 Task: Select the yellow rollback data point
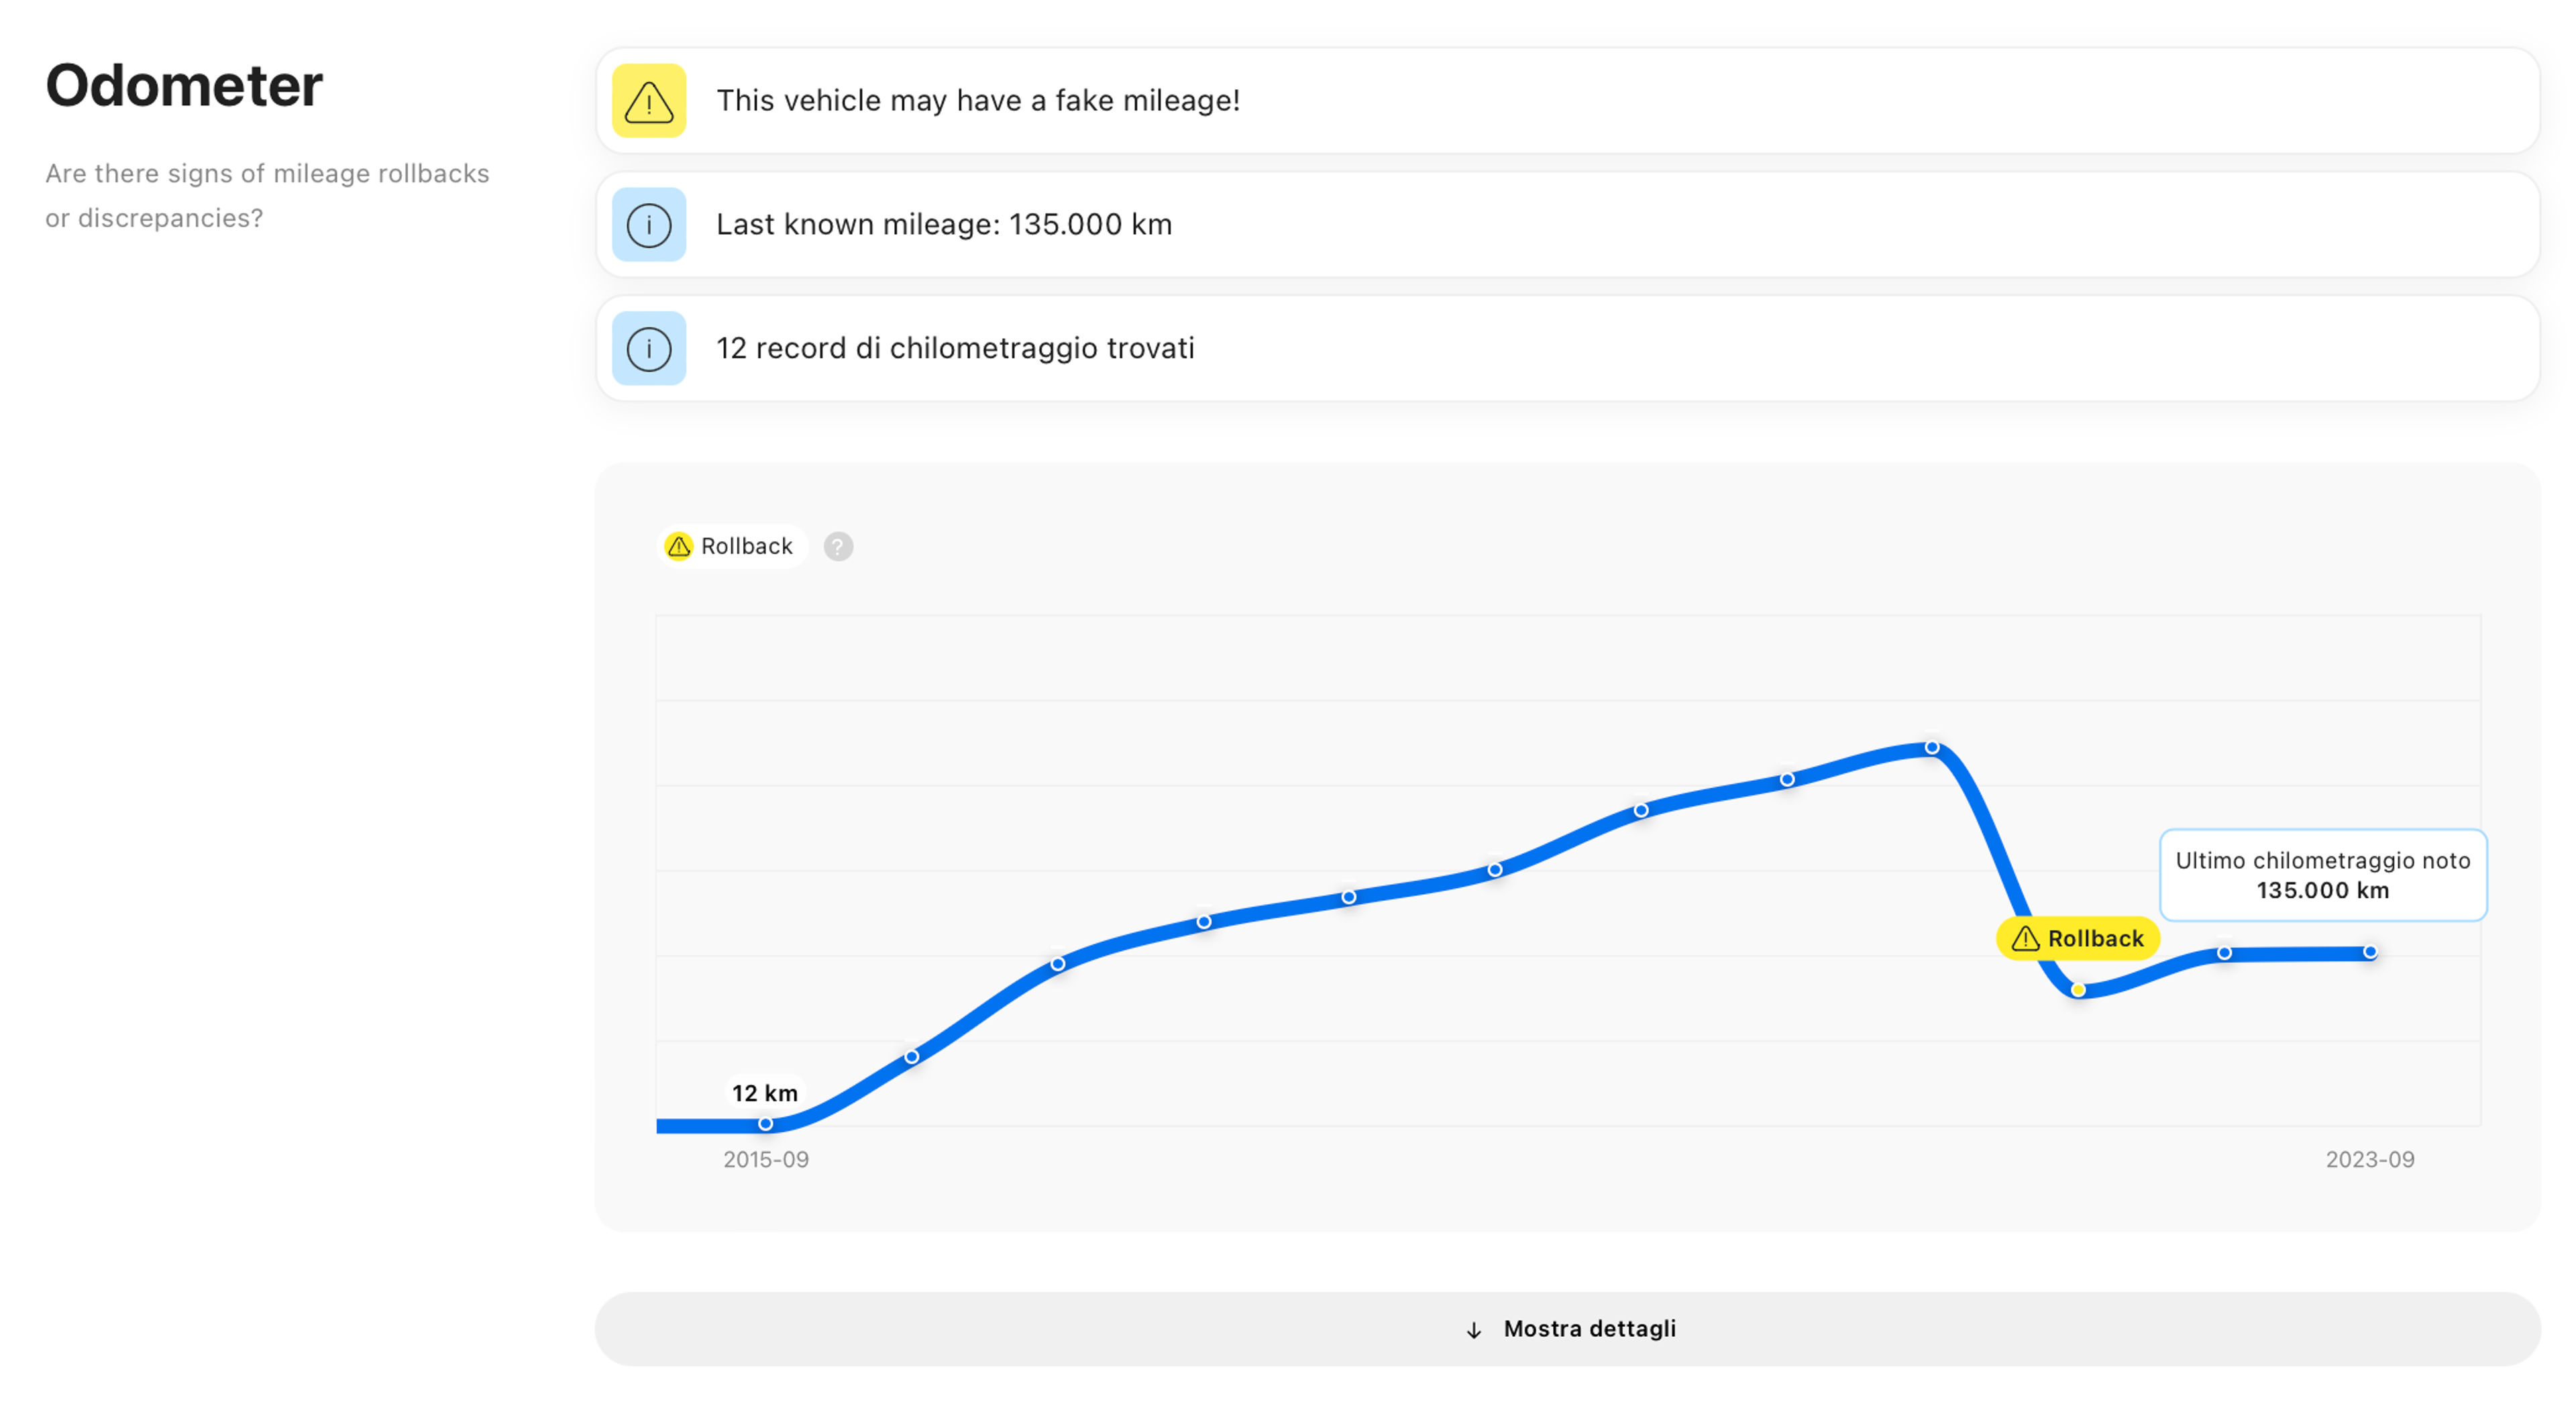[2078, 990]
